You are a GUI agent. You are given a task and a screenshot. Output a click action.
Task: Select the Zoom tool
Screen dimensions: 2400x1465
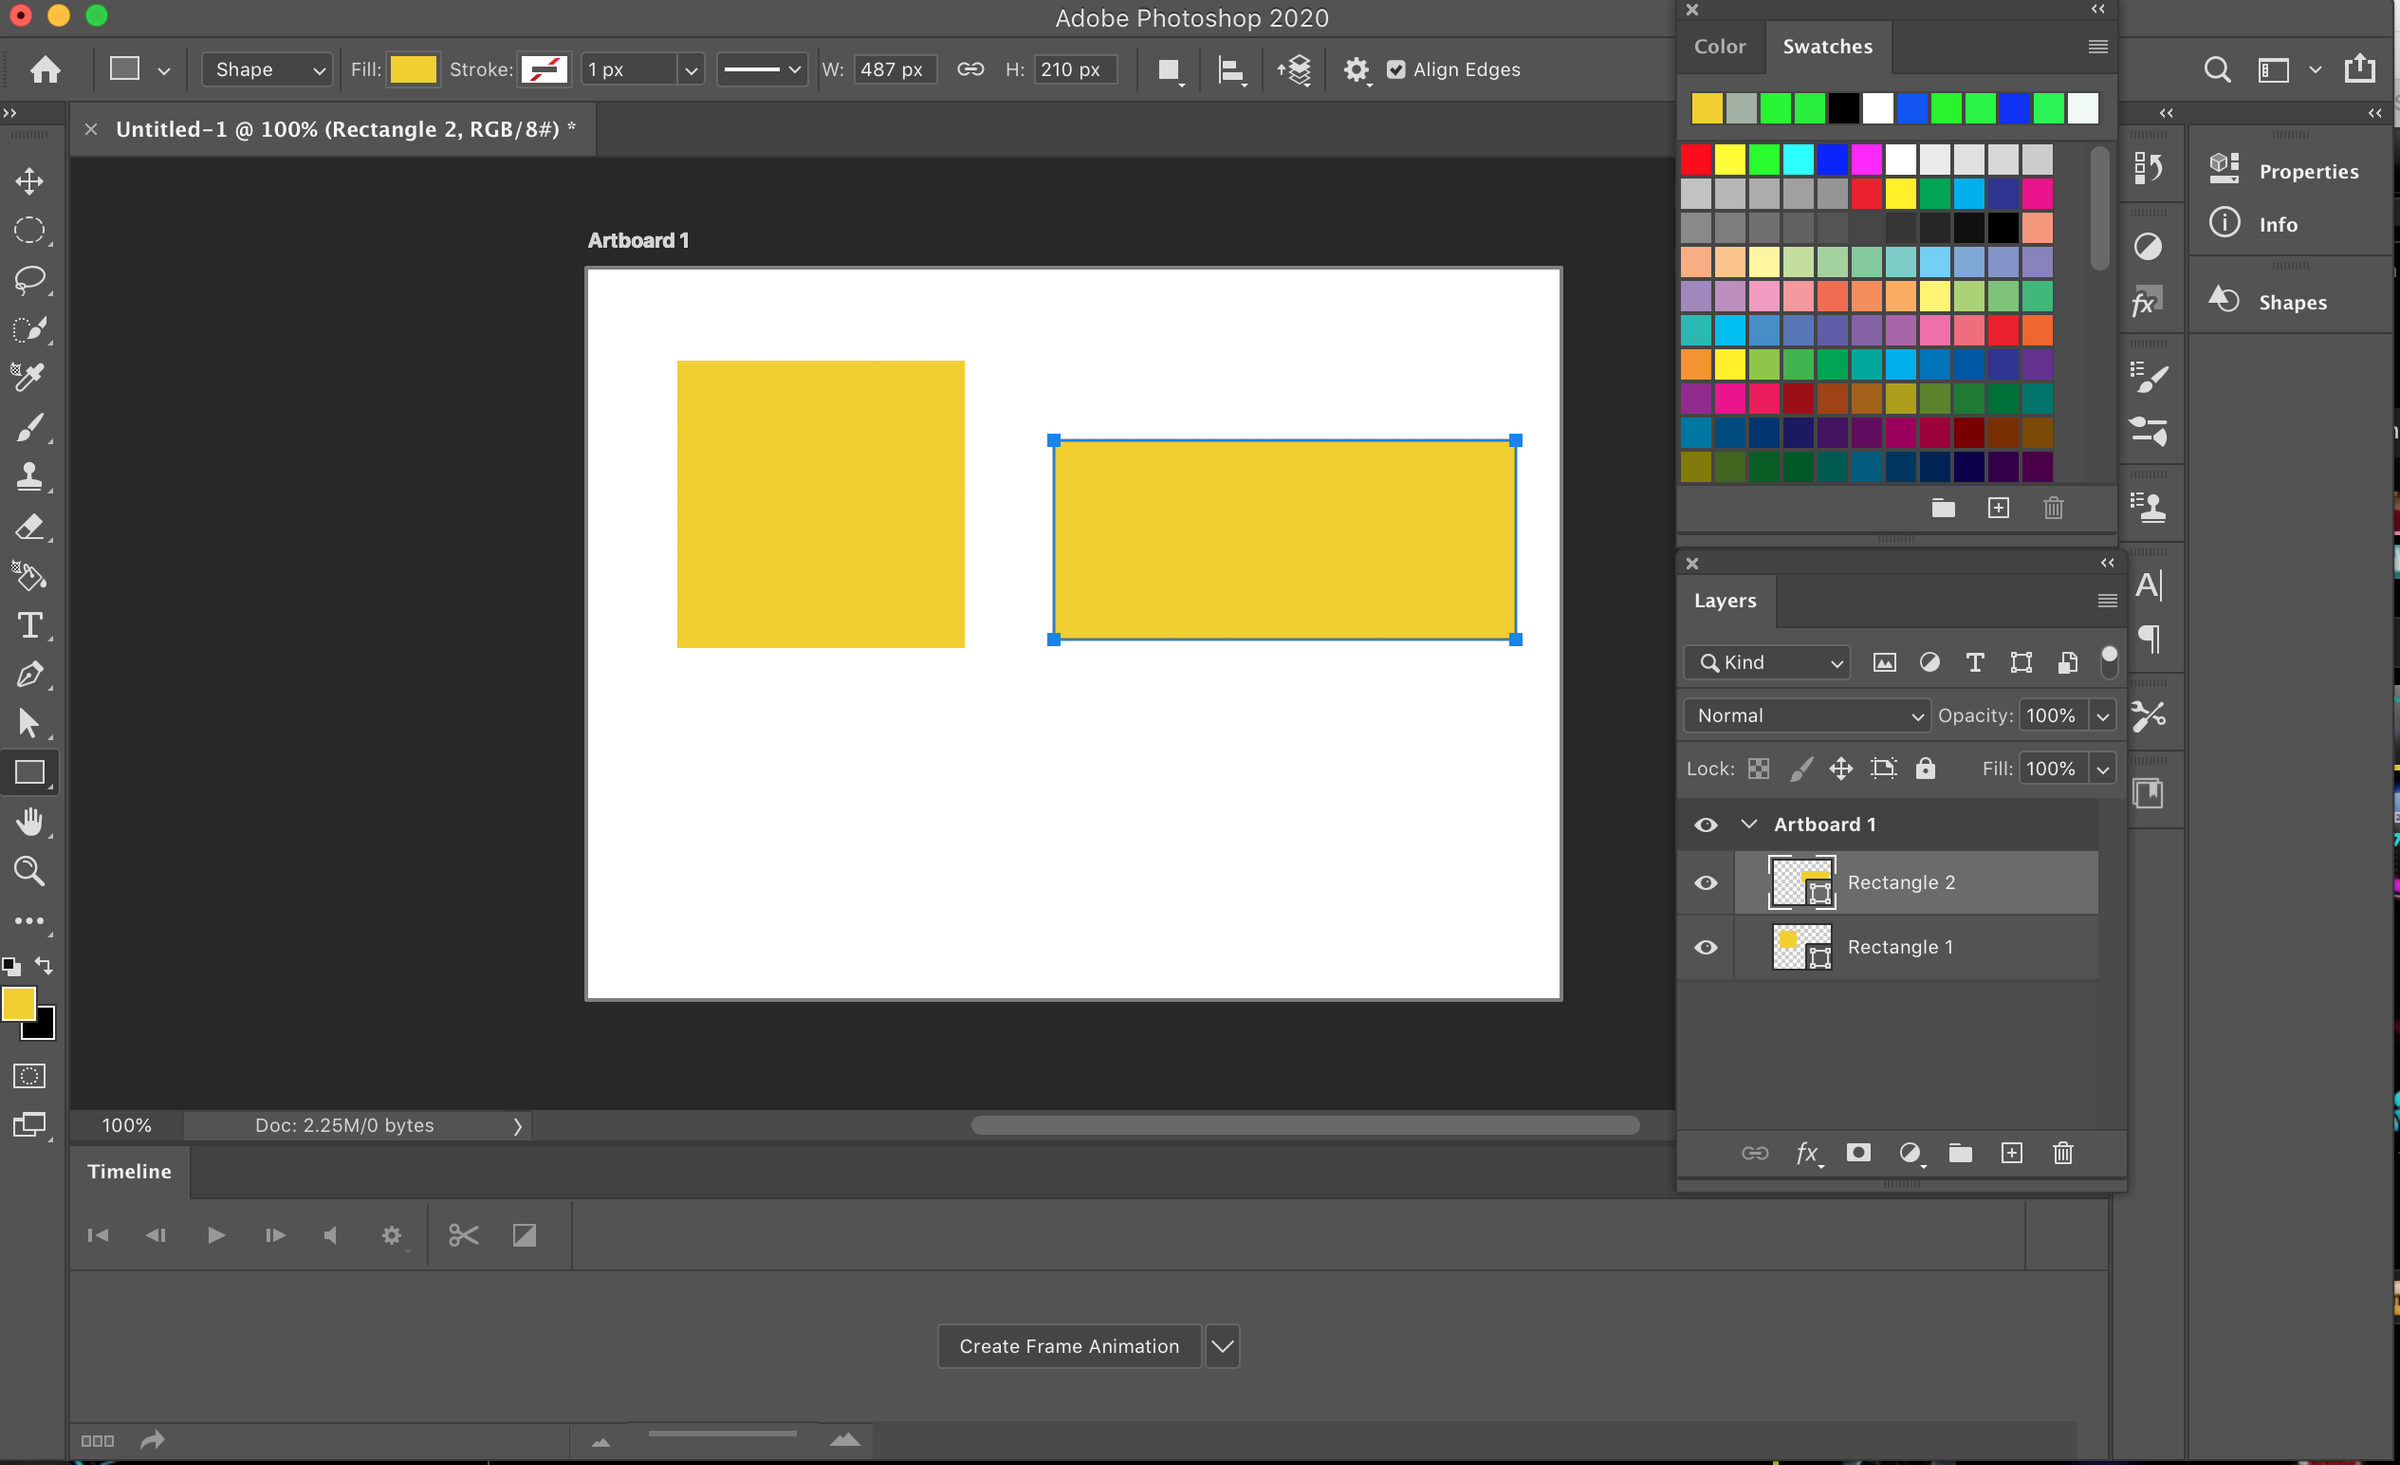click(x=29, y=871)
